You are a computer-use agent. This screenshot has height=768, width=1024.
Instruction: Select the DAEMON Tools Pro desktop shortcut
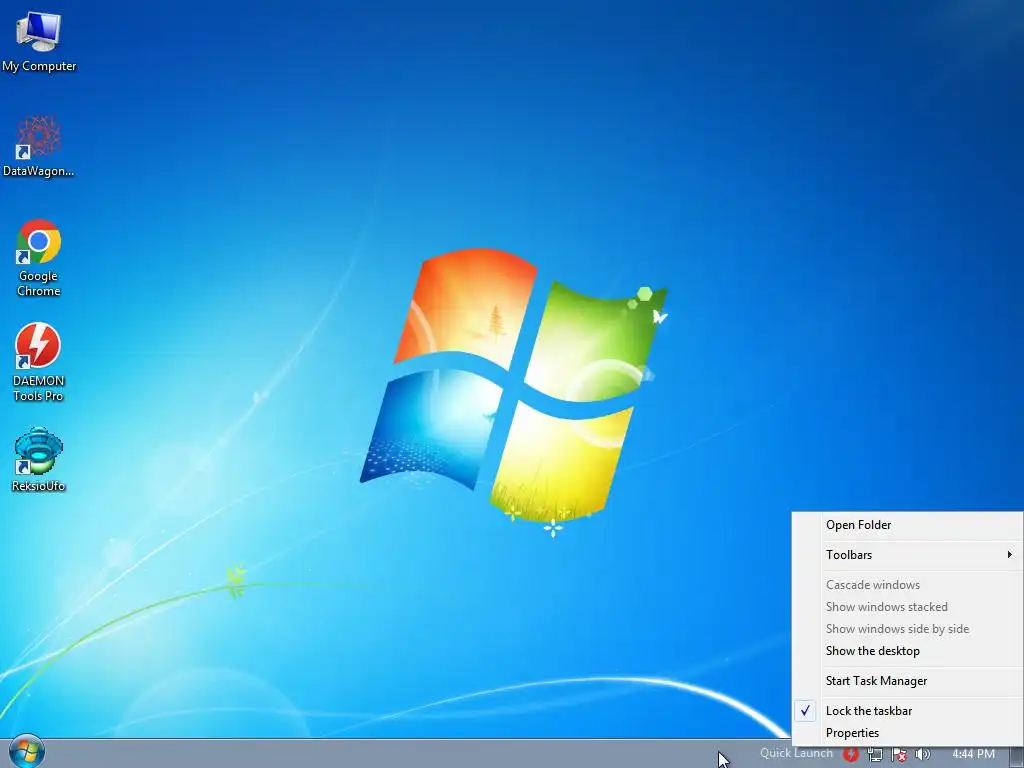click(x=39, y=362)
